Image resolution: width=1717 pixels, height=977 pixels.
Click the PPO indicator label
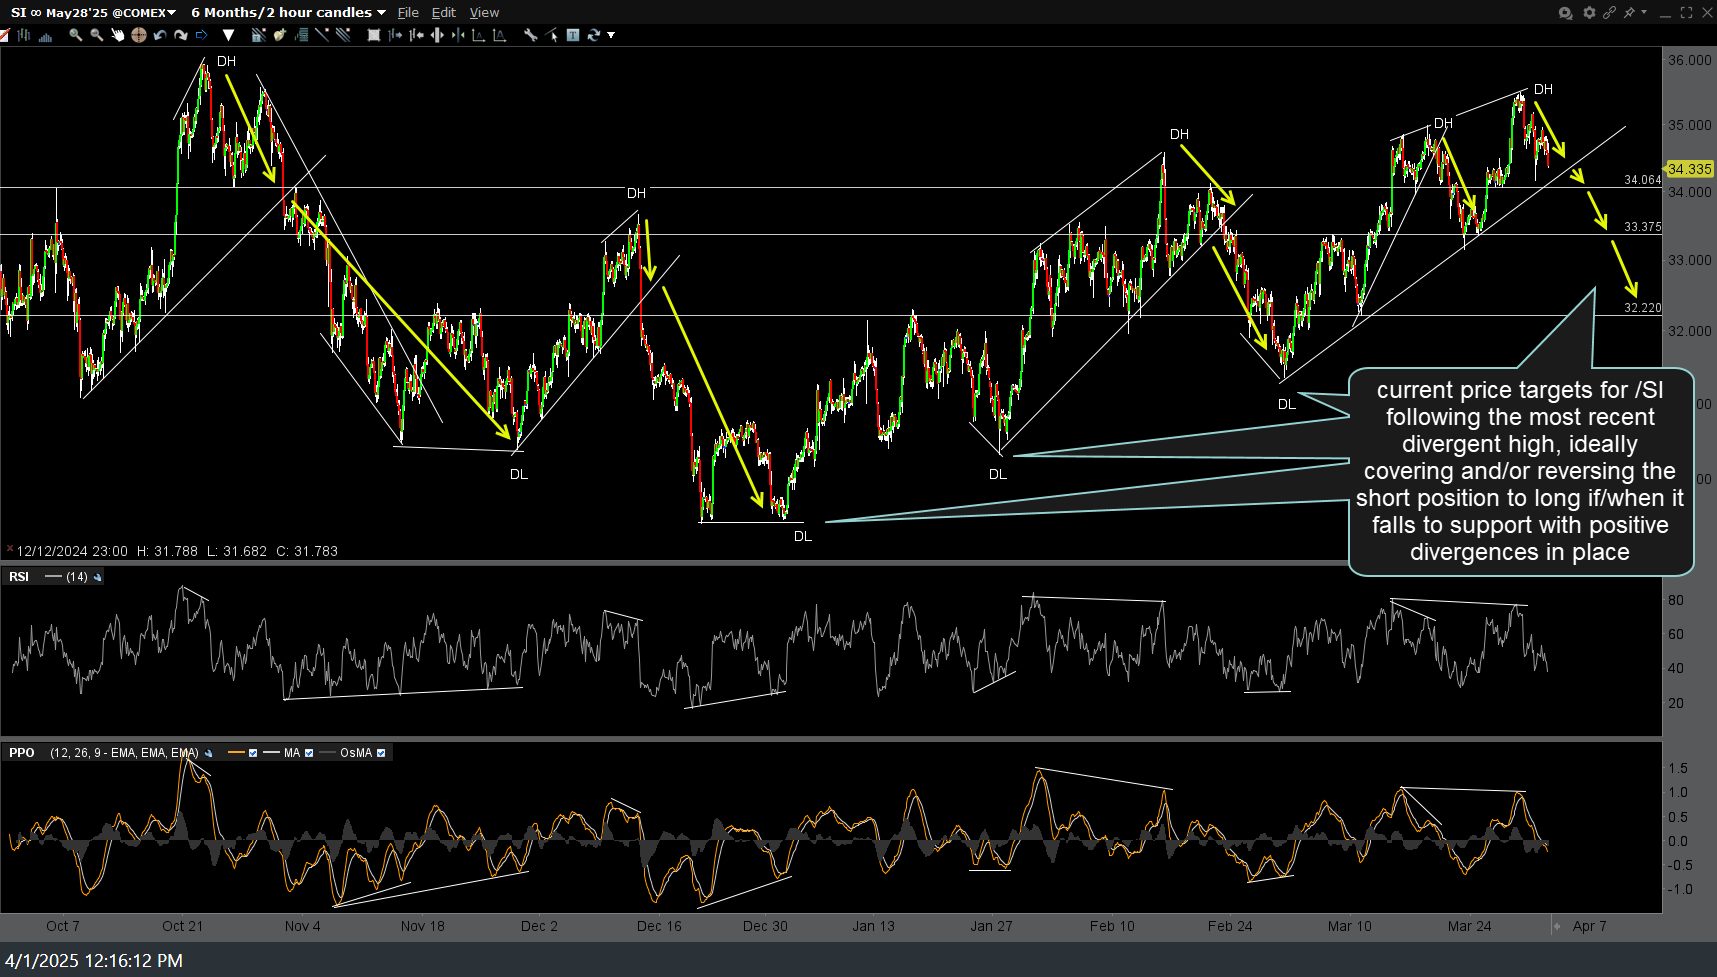coord(21,753)
